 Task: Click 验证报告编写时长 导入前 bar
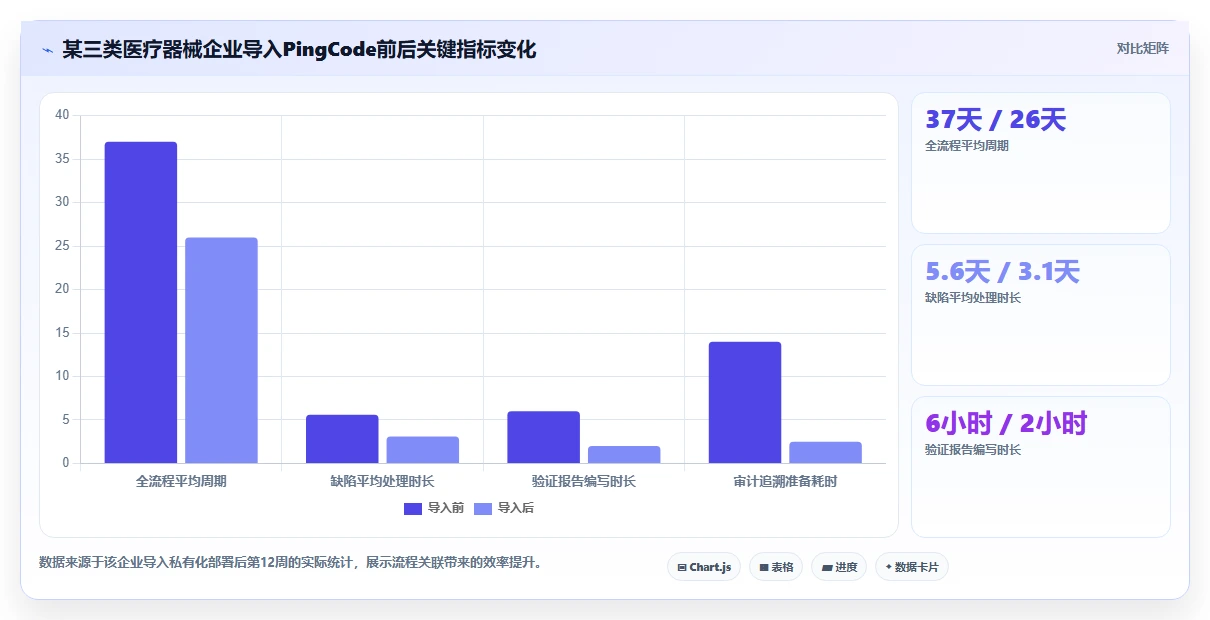pos(543,437)
